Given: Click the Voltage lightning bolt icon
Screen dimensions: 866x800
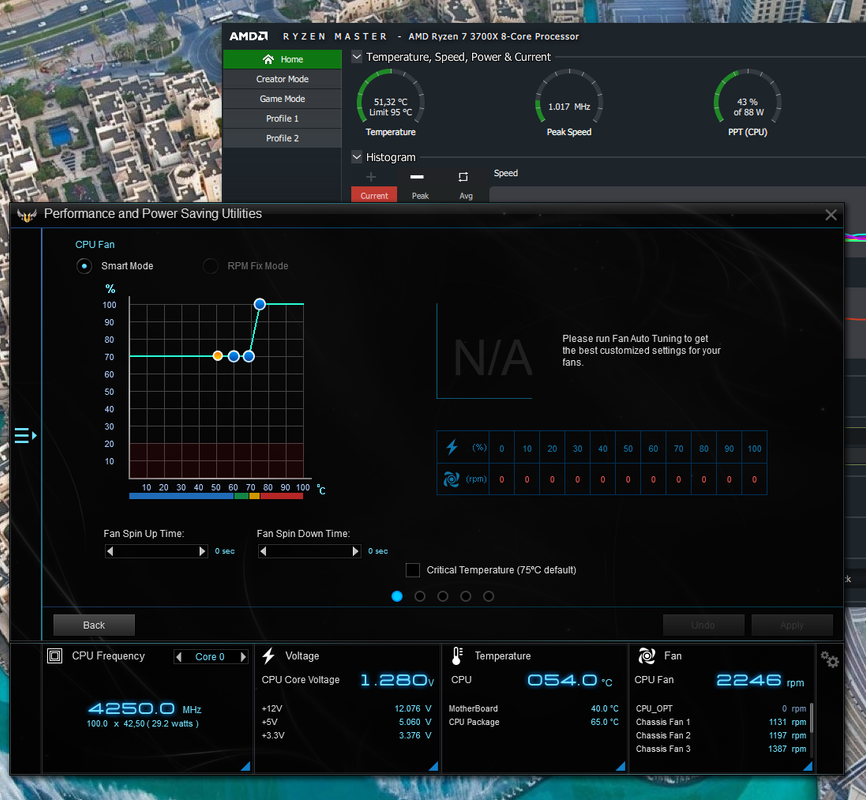Looking at the screenshot, I should [x=269, y=656].
